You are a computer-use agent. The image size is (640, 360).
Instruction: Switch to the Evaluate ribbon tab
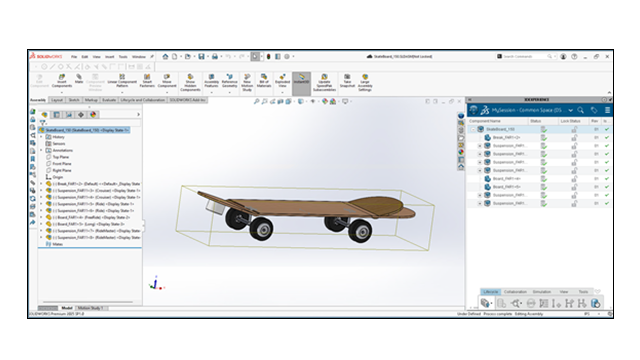point(109,100)
